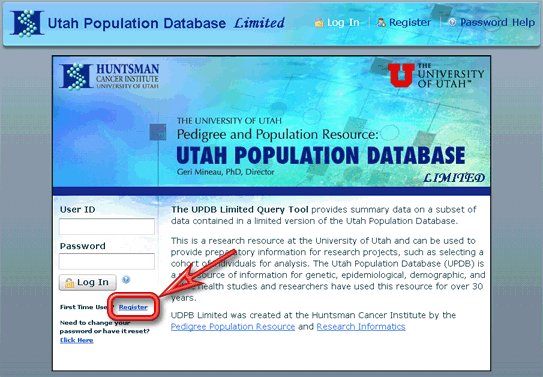Click the person icon beside top Register

click(381, 23)
